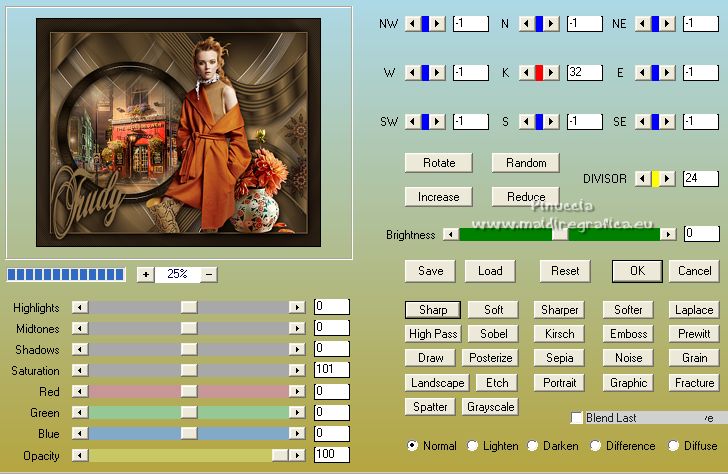The height and width of the screenshot is (474, 728).
Task: Zoom in preview with plus button
Action: tap(146, 274)
